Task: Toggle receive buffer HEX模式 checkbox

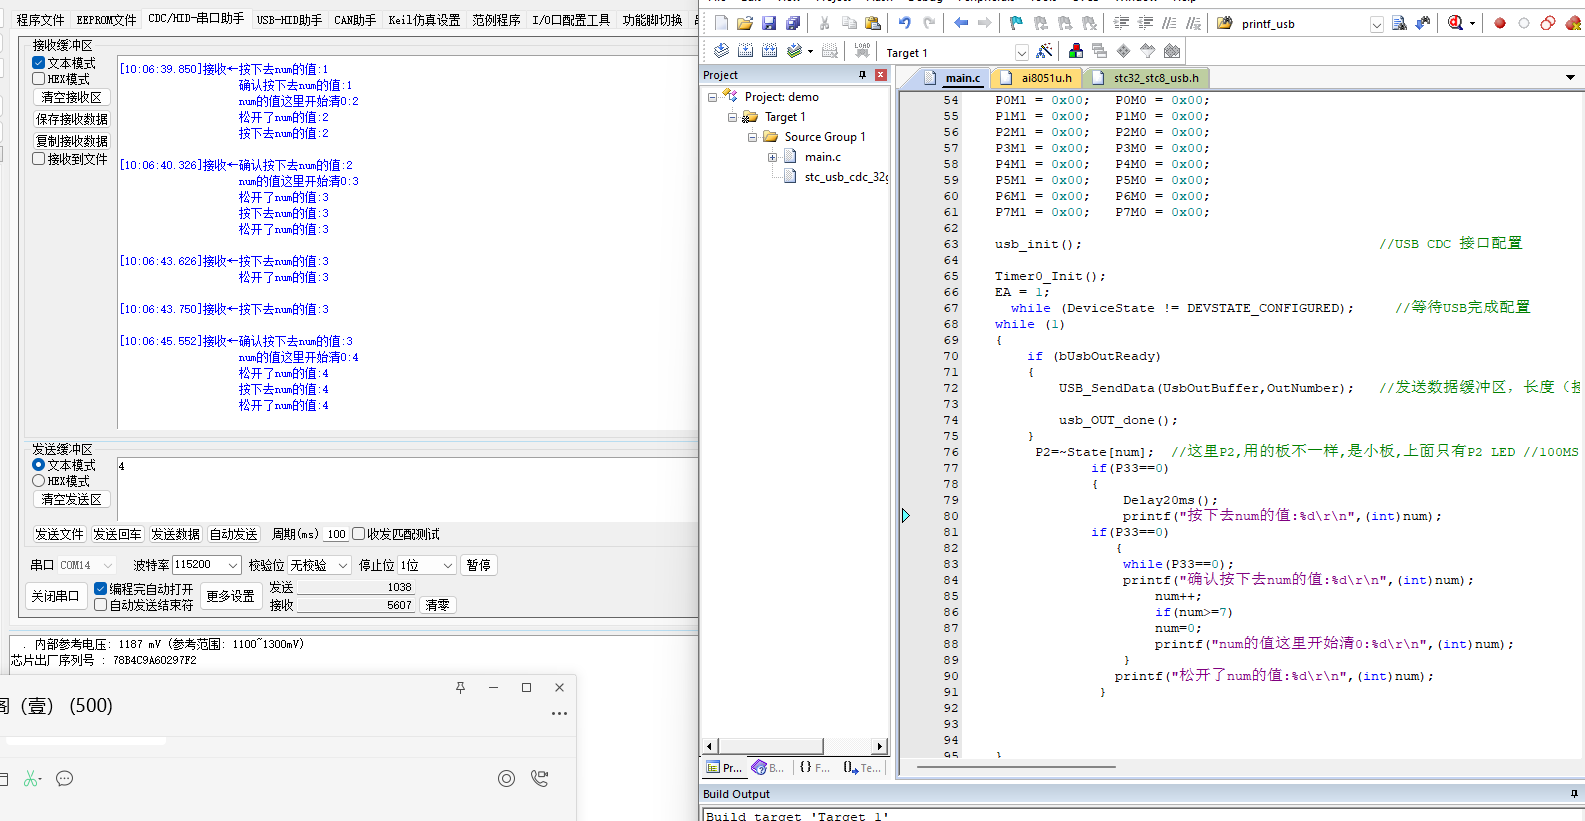Action: pos(39,79)
